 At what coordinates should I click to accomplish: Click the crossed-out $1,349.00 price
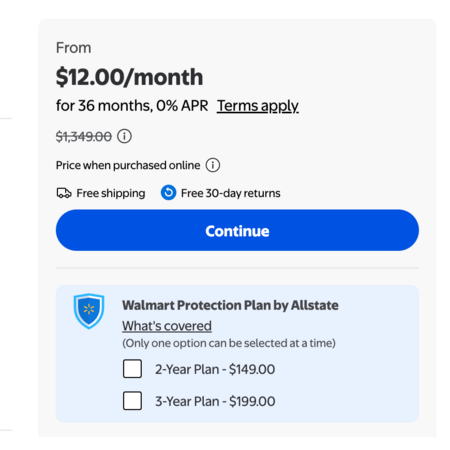tap(84, 136)
